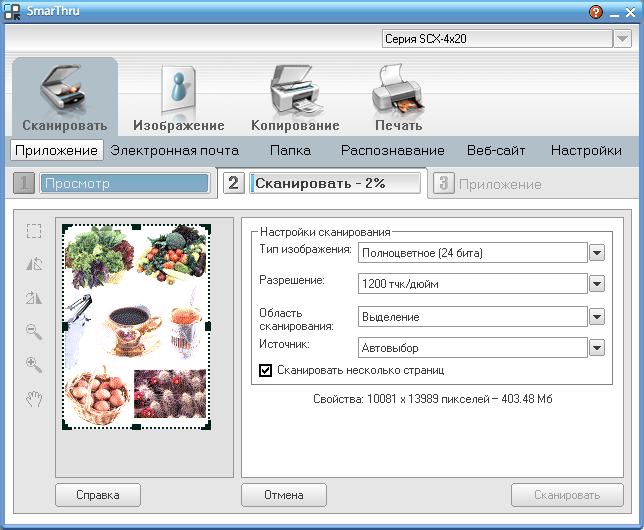Switch to the Веб-сайт tab
644x530 pixels.
496,150
